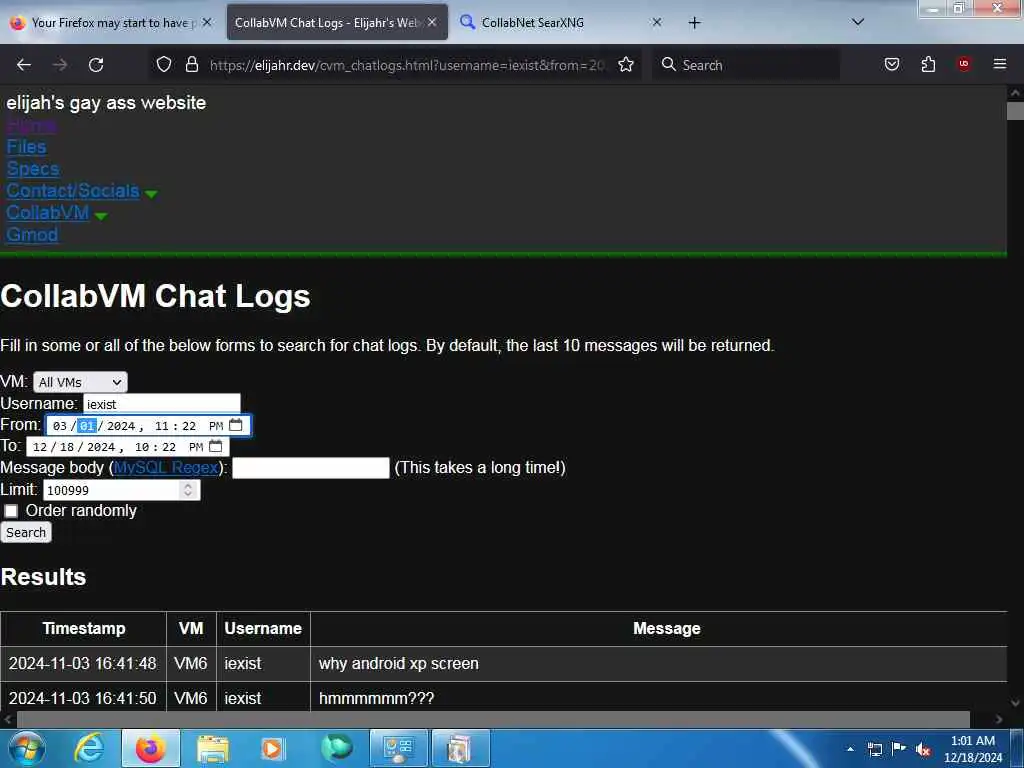Open a new tab with plus icon
The width and height of the screenshot is (1024, 768).
pos(694,23)
